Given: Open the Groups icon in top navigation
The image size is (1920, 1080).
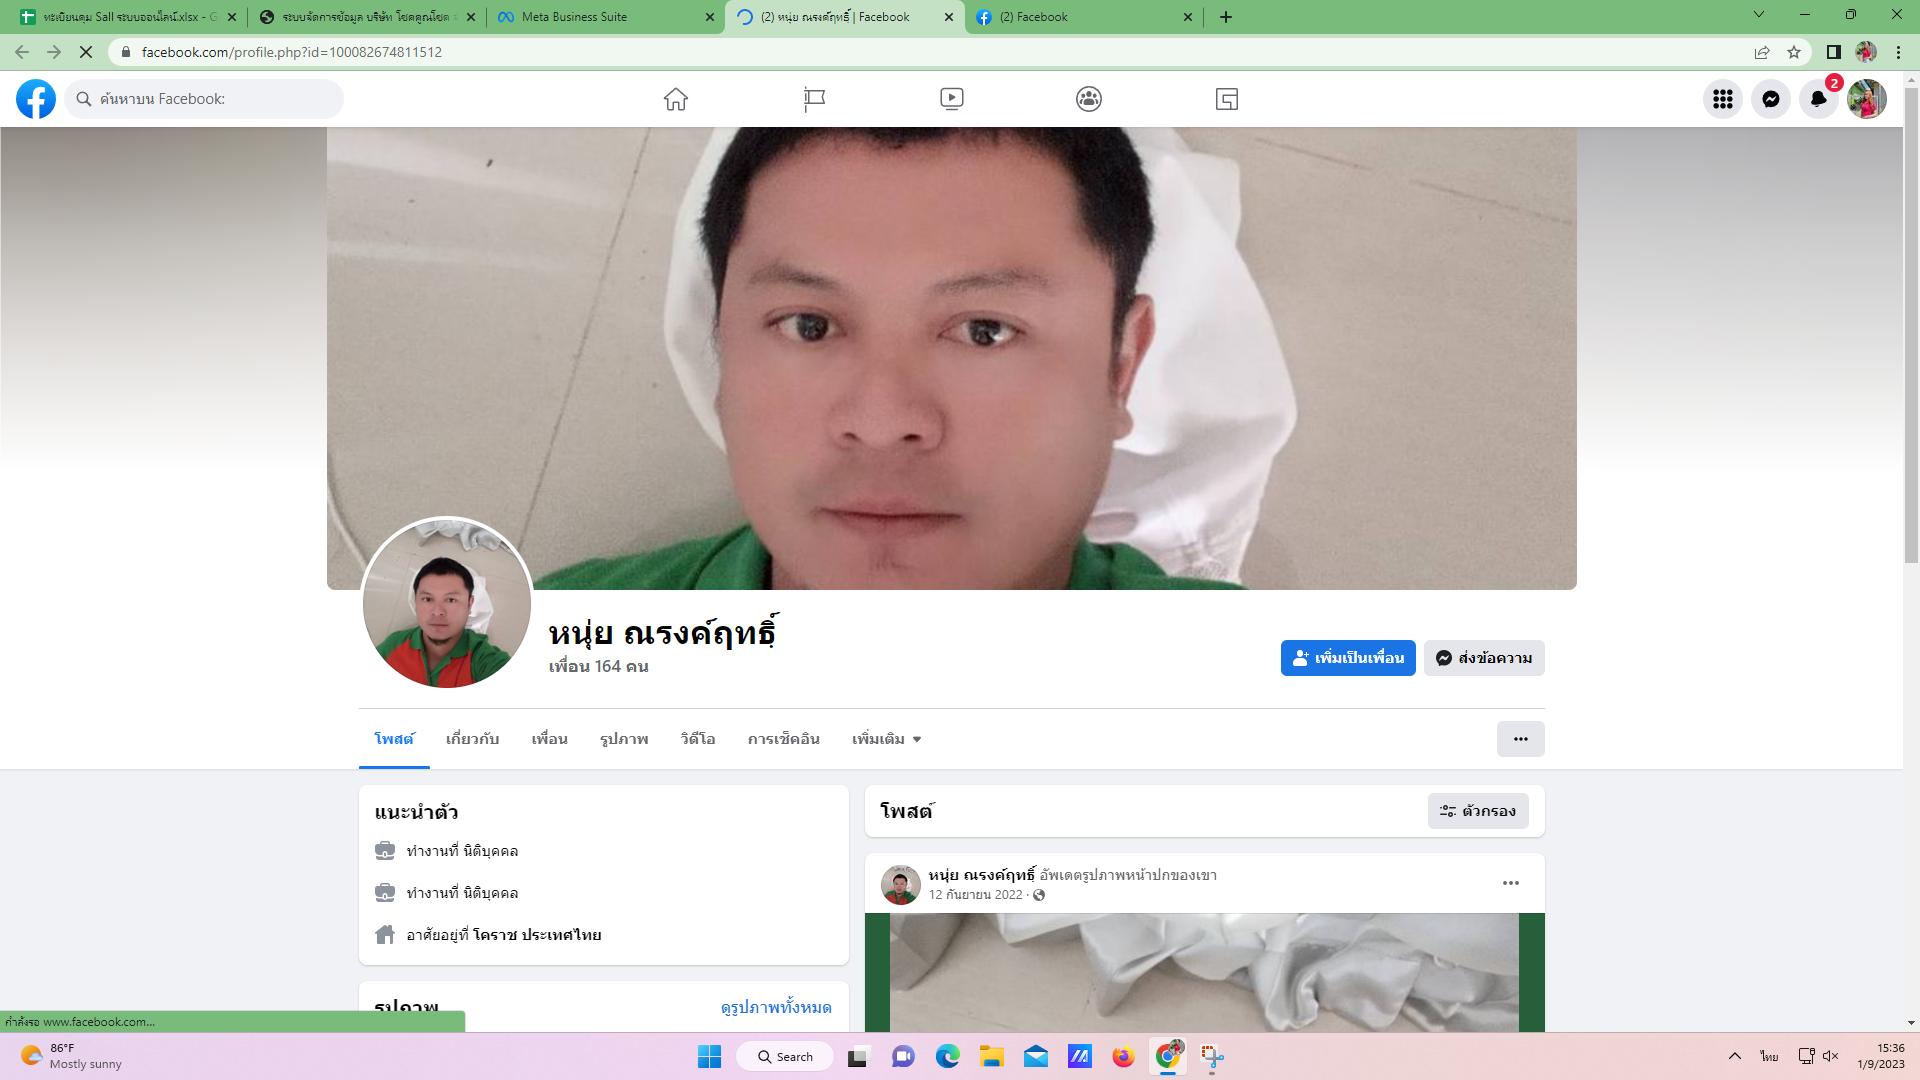Looking at the screenshot, I should tap(1089, 99).
